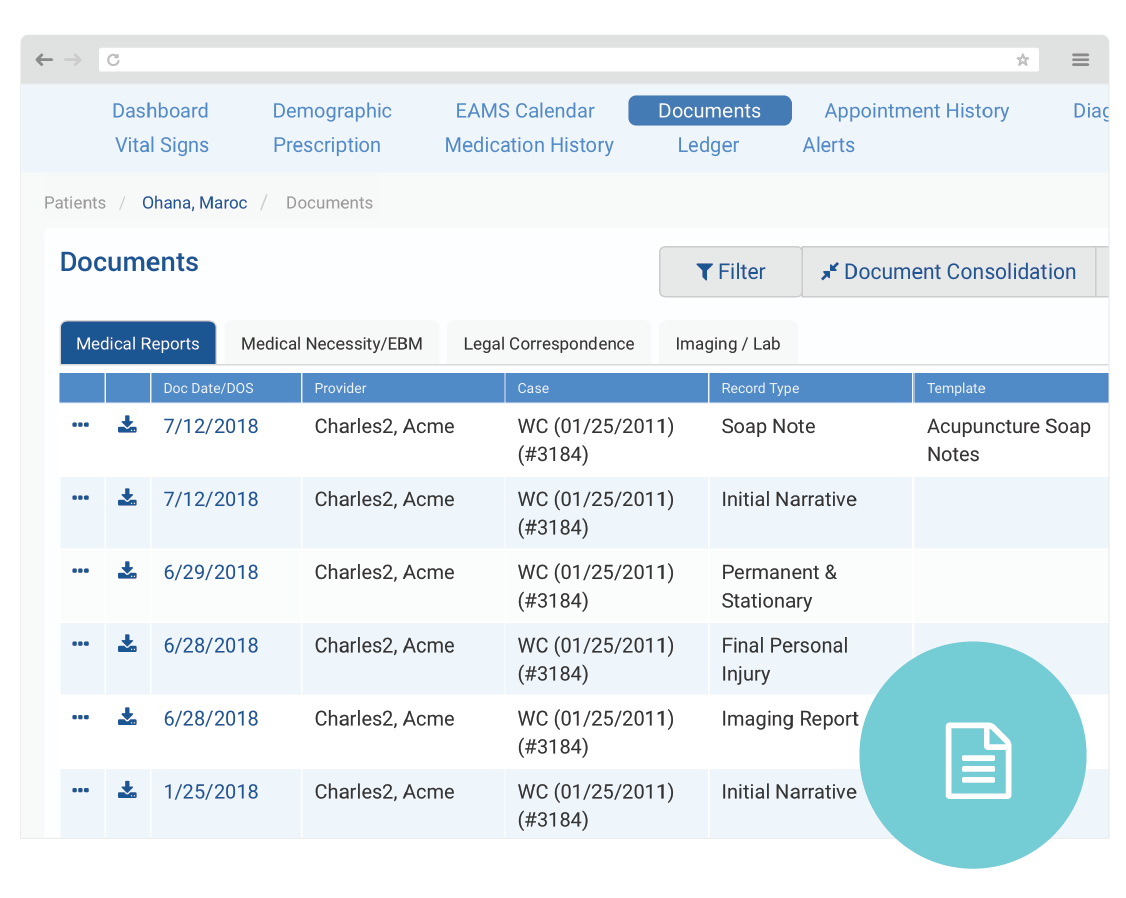1126x898 pixels.
Task: Switch to the Medical Necessity/EBM tab
Action: [x=332, y=343]
